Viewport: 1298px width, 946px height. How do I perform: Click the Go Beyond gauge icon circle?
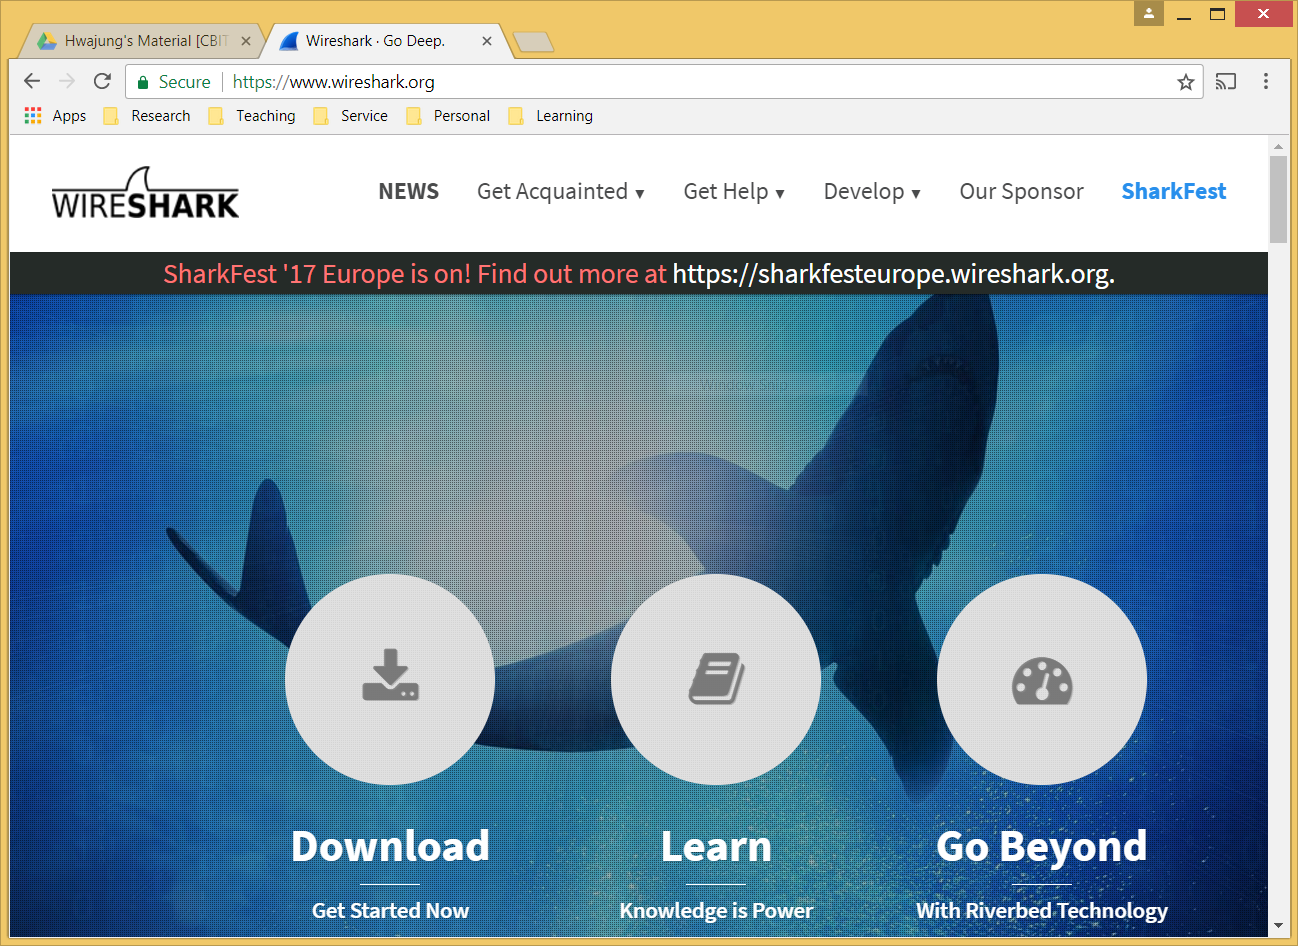coord(1042,679)
